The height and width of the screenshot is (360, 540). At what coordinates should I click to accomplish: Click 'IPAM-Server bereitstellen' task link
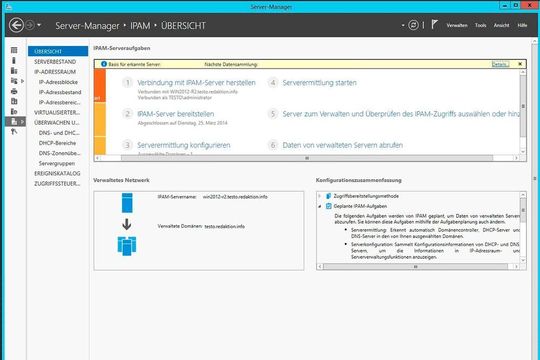(x=176, y=114)
